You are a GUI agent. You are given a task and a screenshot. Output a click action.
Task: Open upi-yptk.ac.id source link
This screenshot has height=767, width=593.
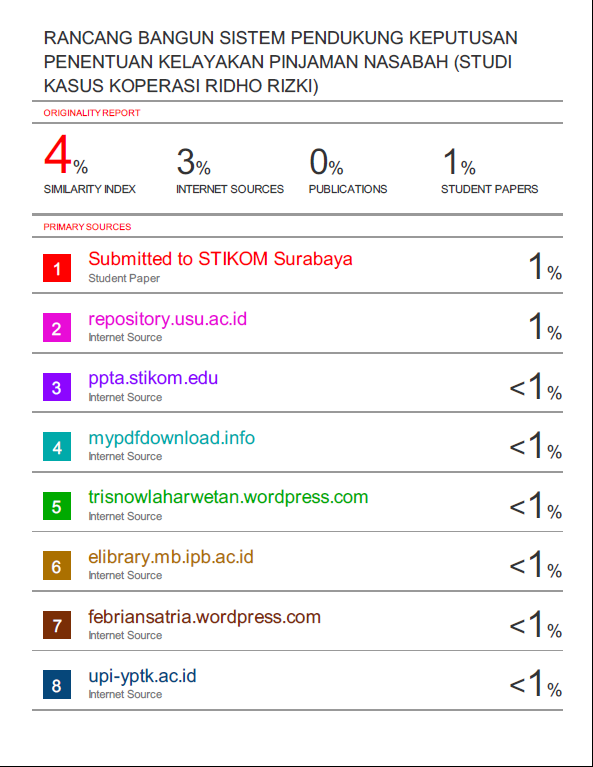click(142, 677)
